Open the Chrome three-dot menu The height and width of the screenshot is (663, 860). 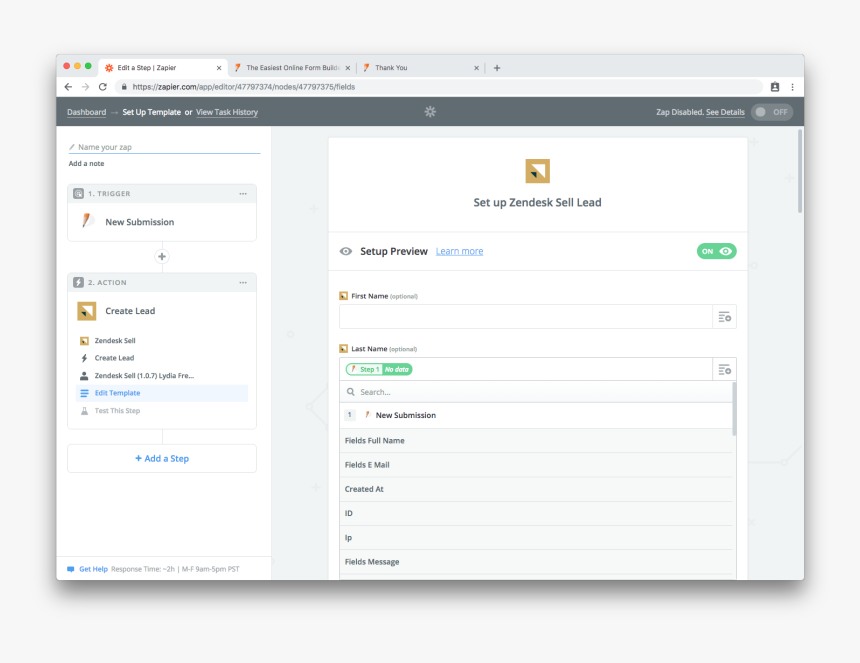tap(792, 87)
